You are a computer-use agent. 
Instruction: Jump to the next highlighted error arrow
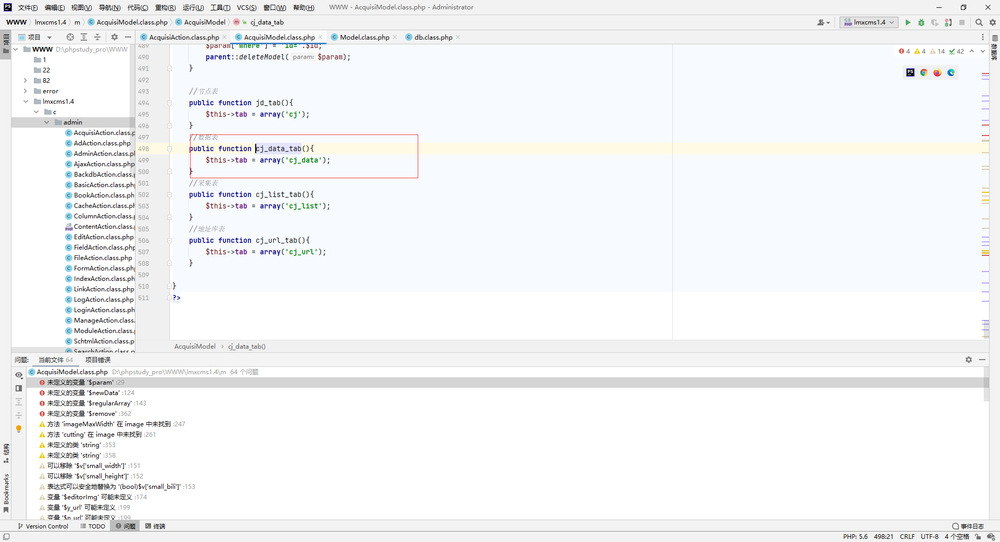point(983,51)
